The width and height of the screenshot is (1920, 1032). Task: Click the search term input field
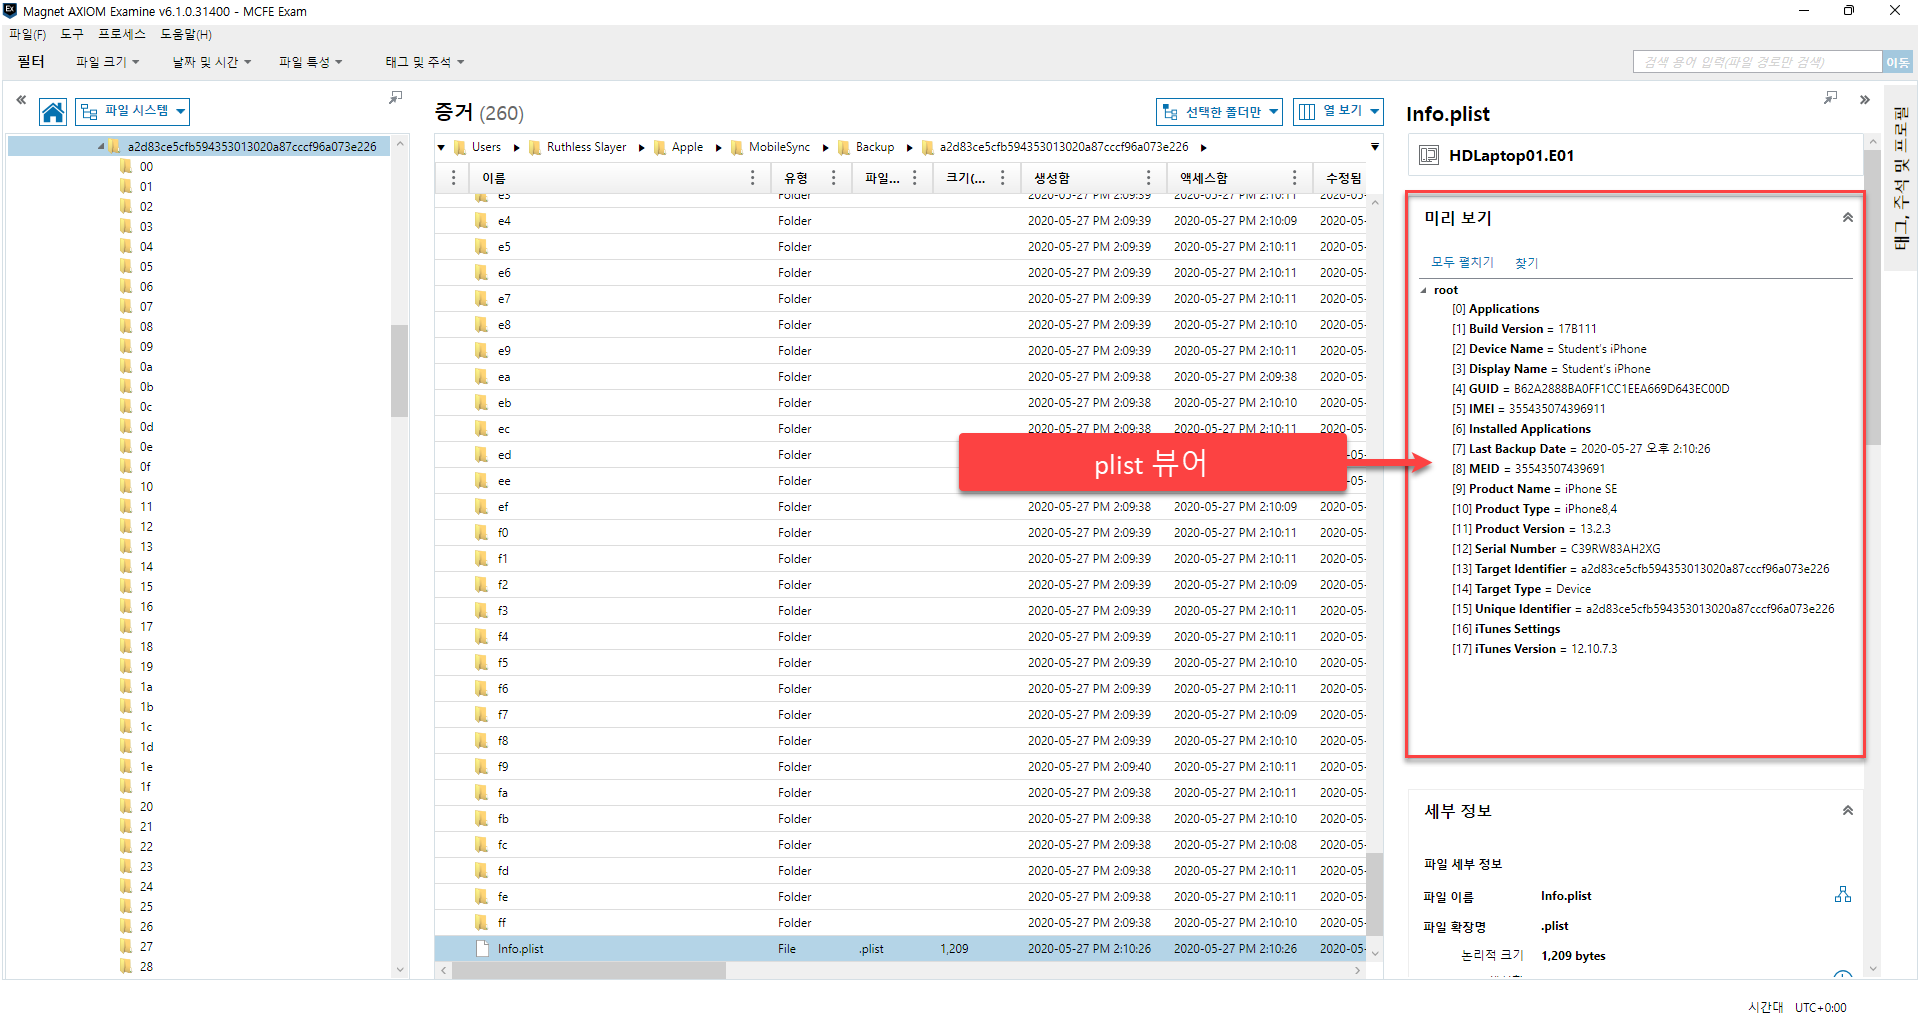tap(1756, 62)
